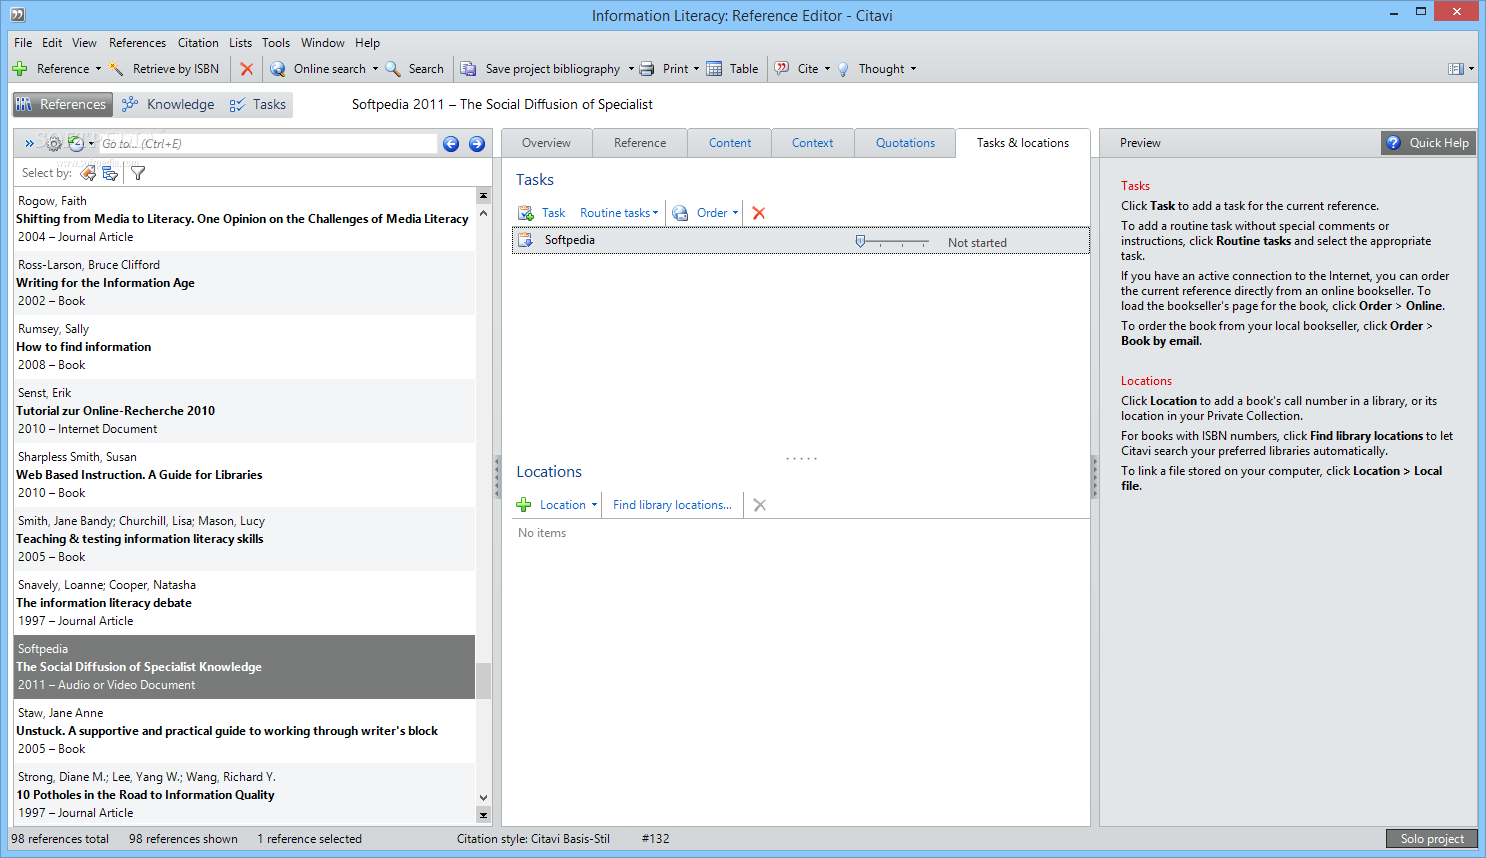Click the red Delete X in main toolbar
1486x858 pixels.
[247, 69]
